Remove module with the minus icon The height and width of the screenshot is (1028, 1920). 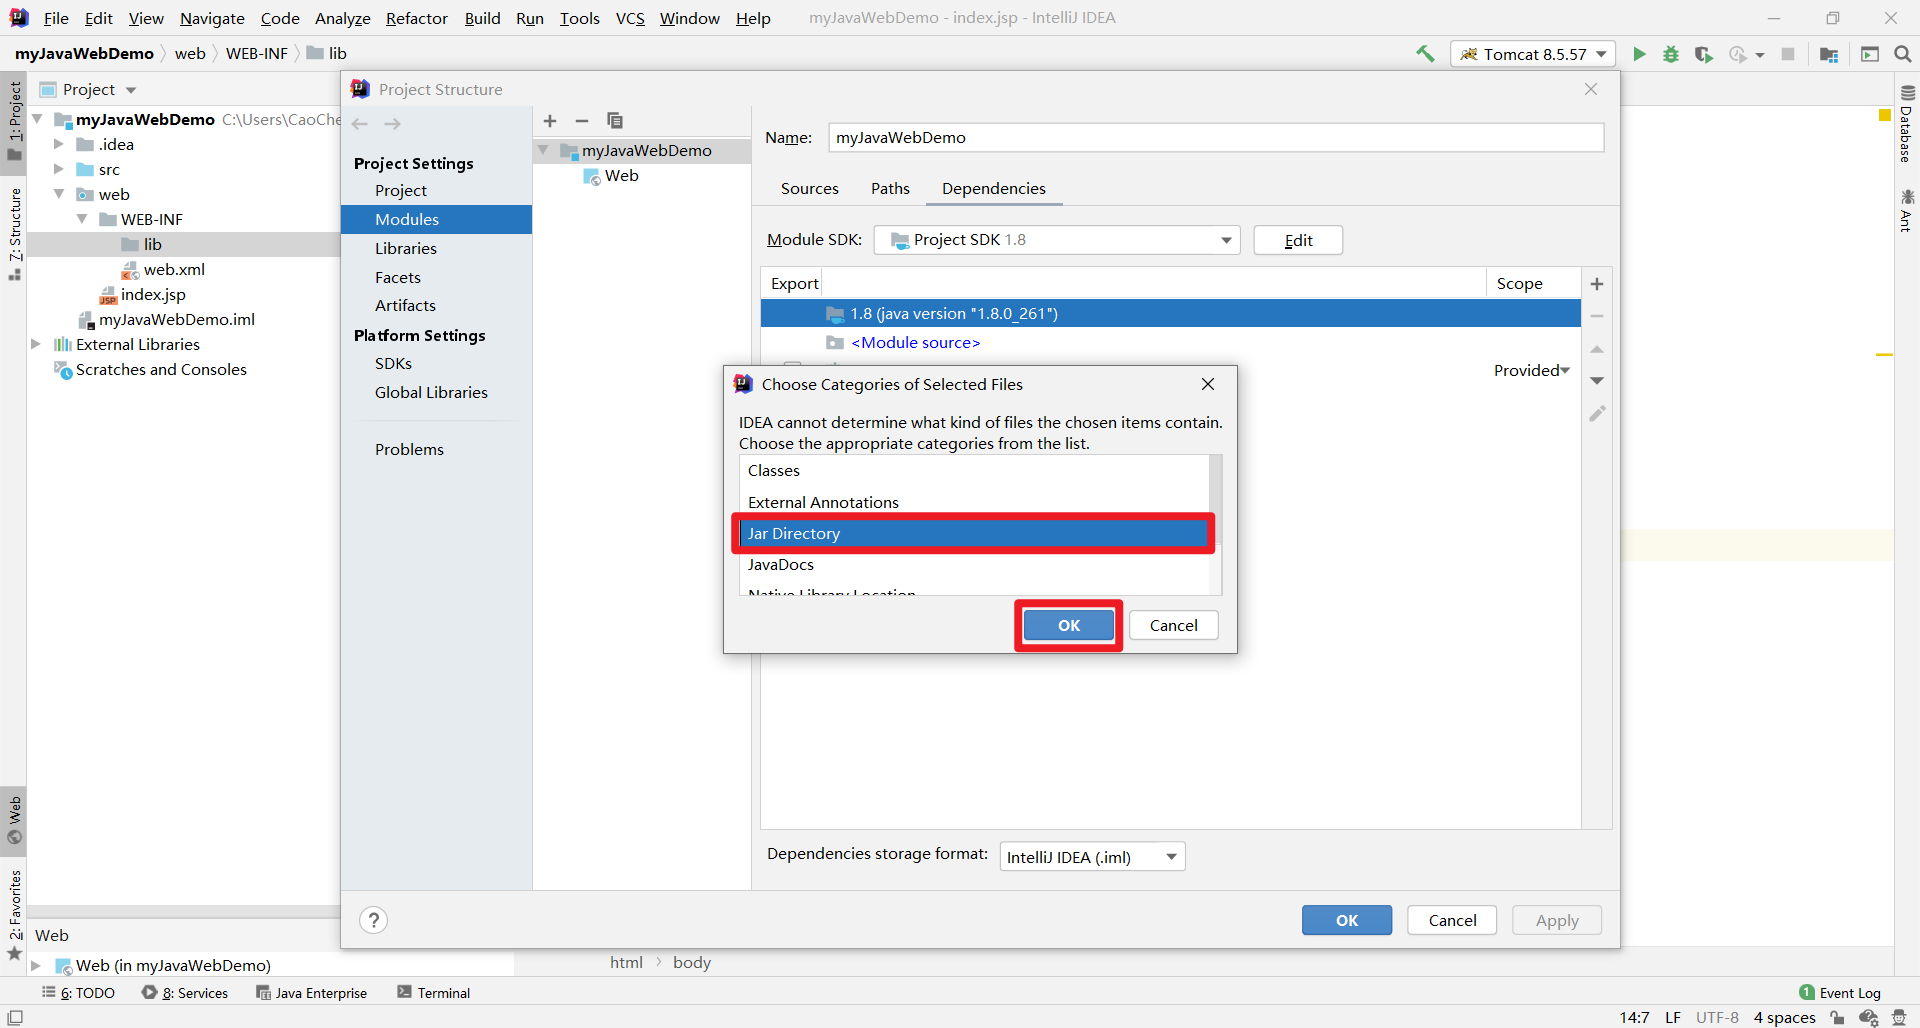(x=582, y=121)
